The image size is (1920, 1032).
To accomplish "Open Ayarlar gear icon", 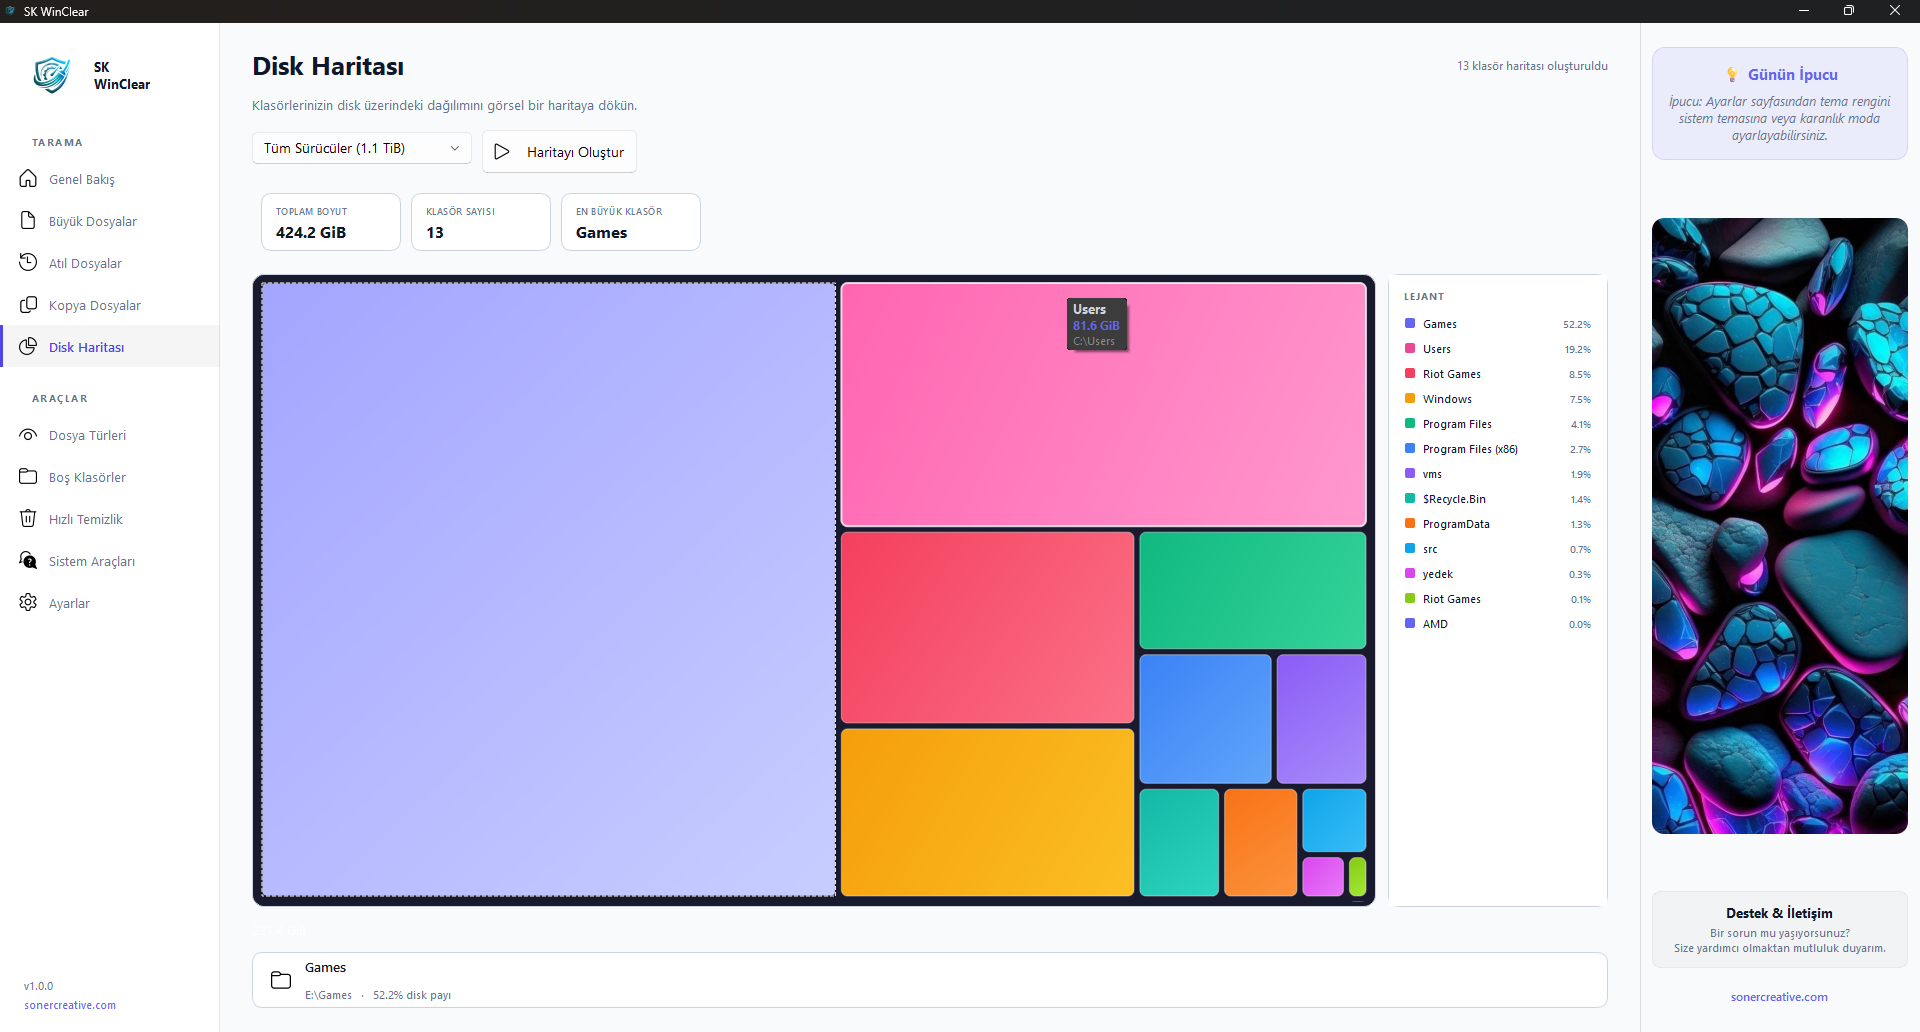I will pyautogui.click(x=28, y=603).
